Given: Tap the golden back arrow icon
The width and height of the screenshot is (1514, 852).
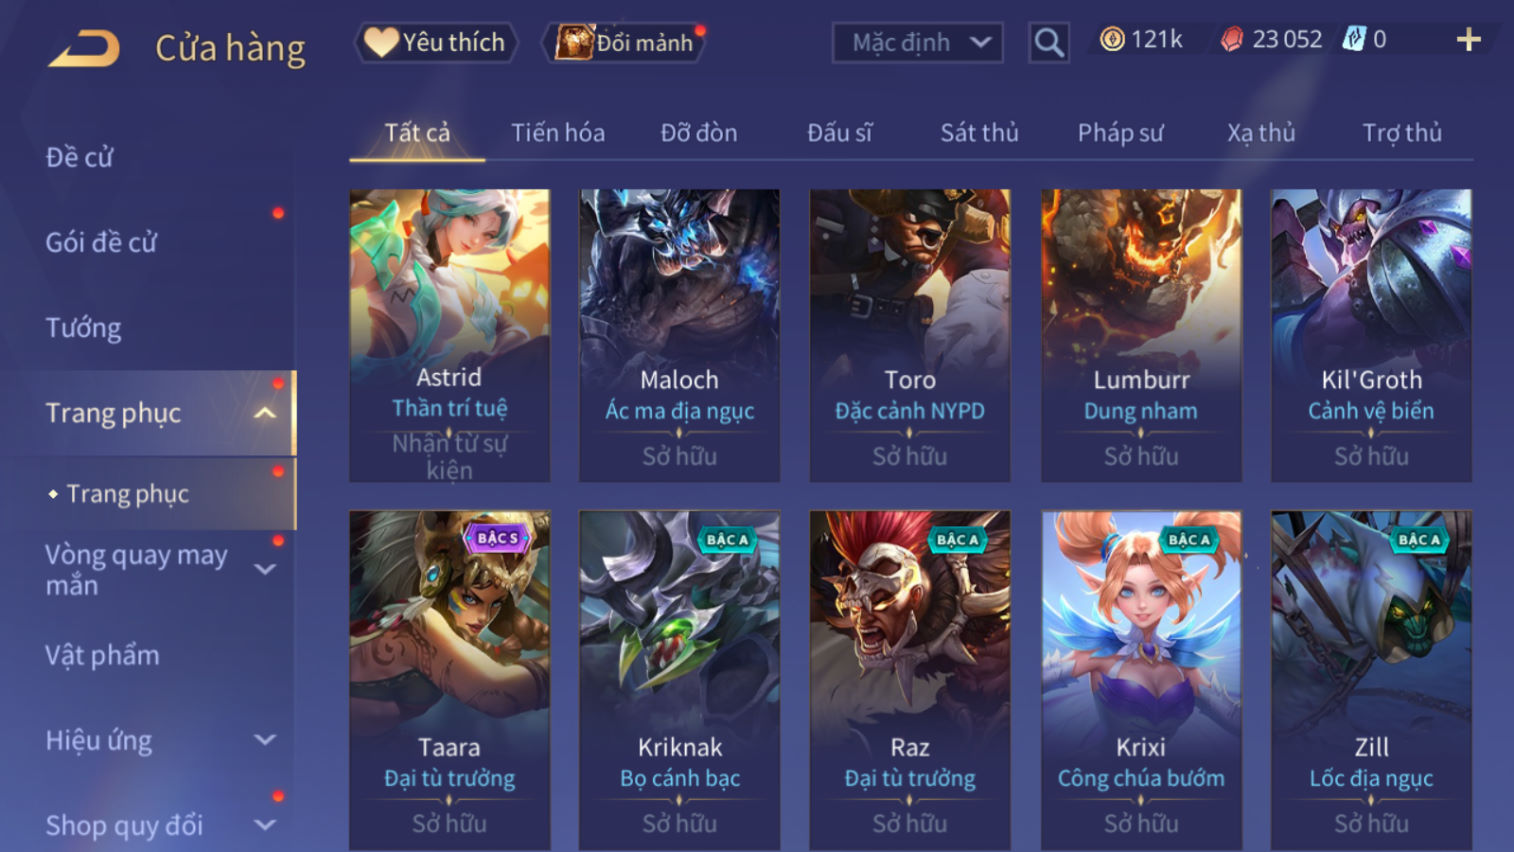Looking at the screenshot, I should coord(84,48).
